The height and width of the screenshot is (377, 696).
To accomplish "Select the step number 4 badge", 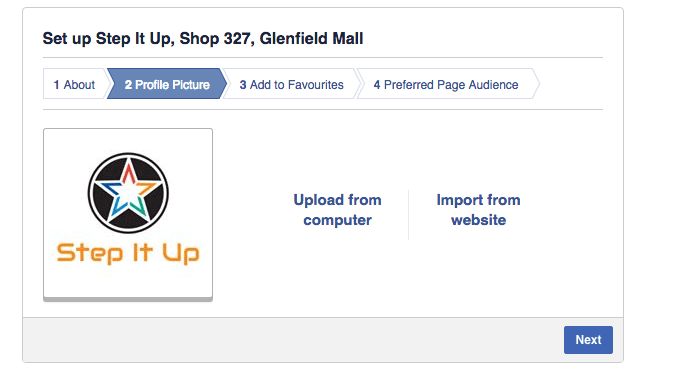I will 377,84.
